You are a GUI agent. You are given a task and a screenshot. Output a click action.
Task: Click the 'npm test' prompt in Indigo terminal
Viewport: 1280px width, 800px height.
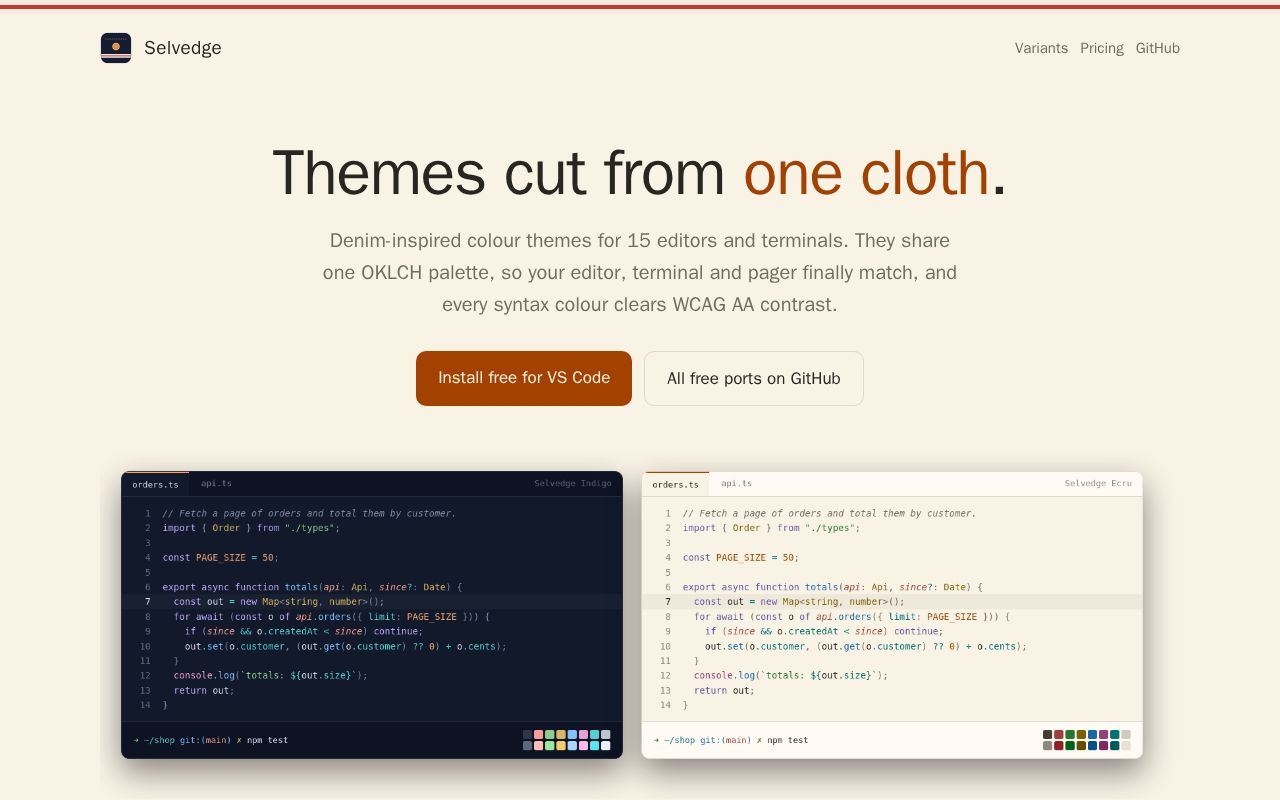click(x=267, y=741)
